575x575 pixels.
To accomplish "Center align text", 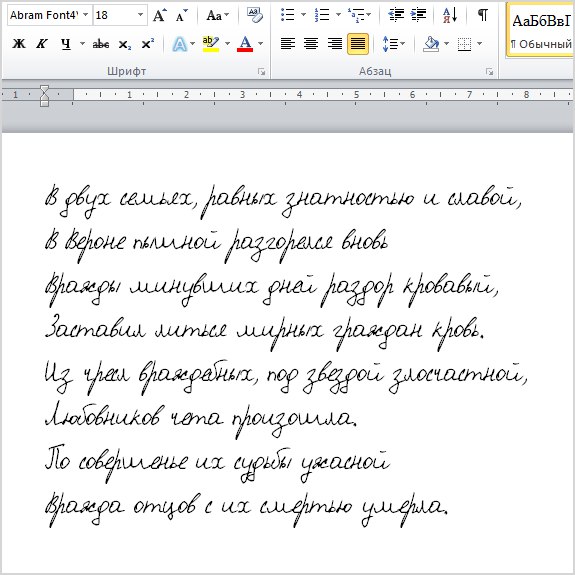I will 311,44.
